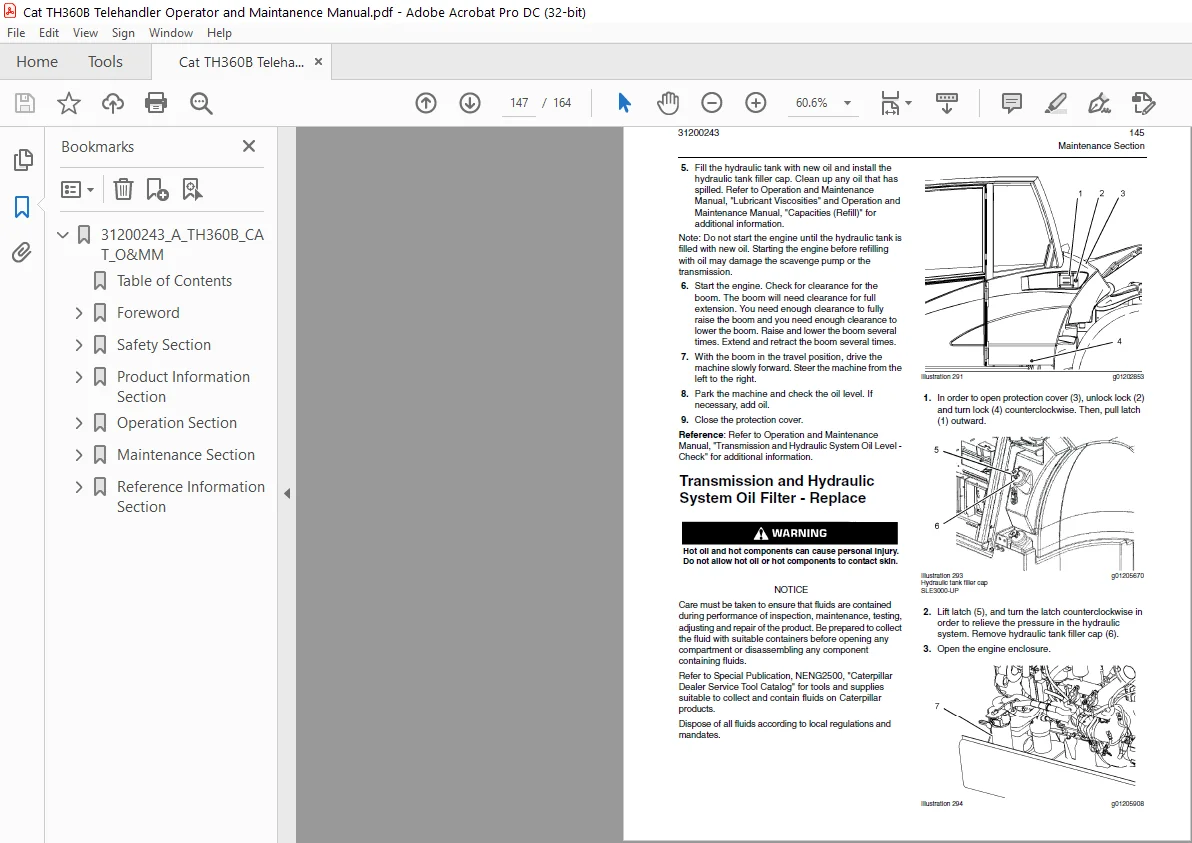This screenshot has height=843, width=1192.
Task: Open the File menu
Action: (16, 33)
